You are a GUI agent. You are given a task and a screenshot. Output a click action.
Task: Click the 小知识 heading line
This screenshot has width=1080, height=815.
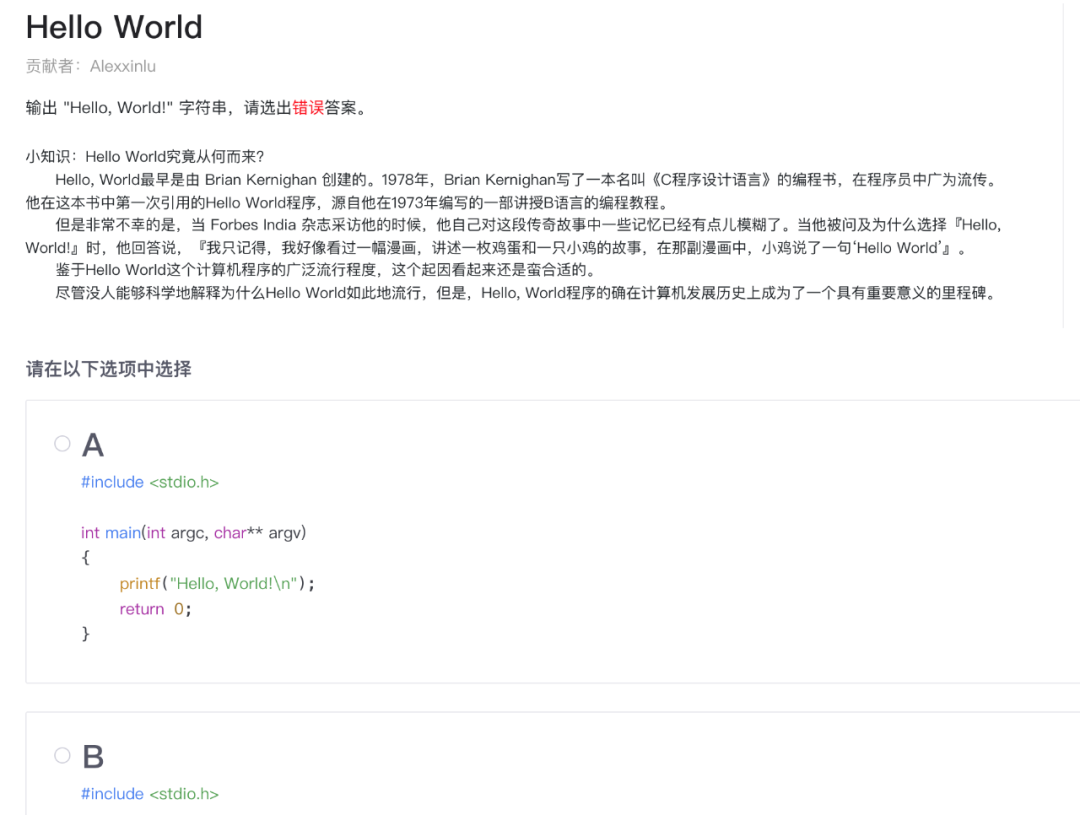[145, 156]
